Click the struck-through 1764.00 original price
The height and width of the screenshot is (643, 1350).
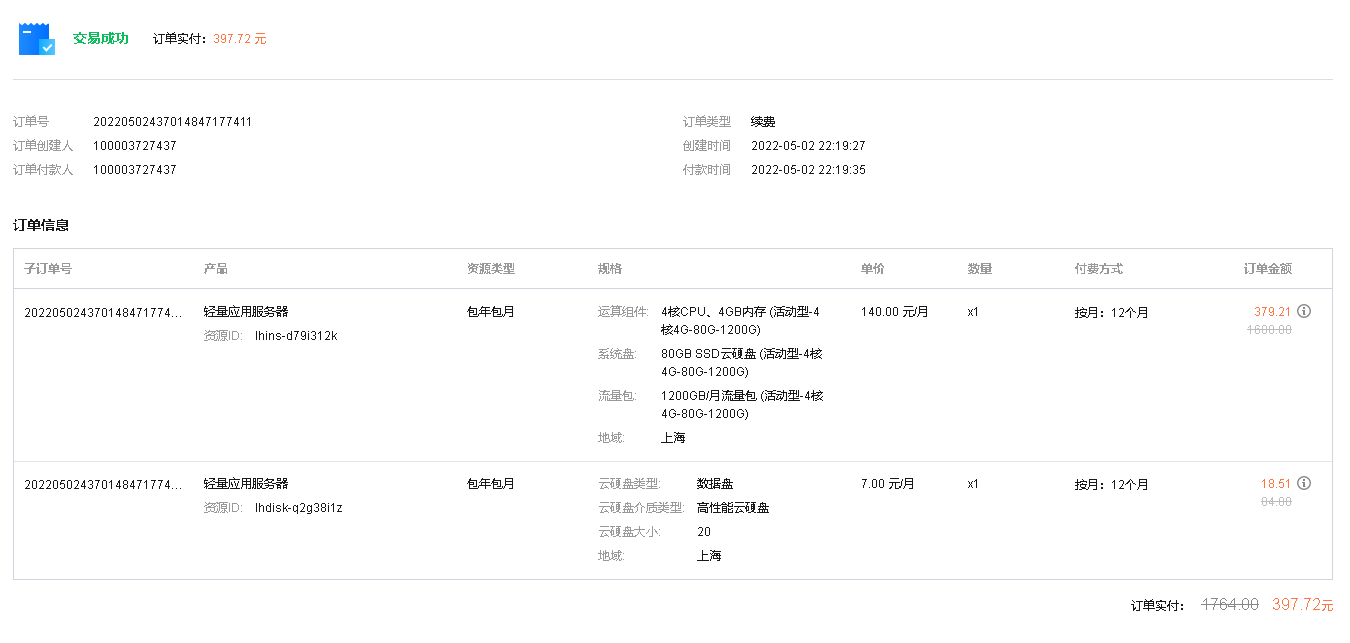(1230, 605)
